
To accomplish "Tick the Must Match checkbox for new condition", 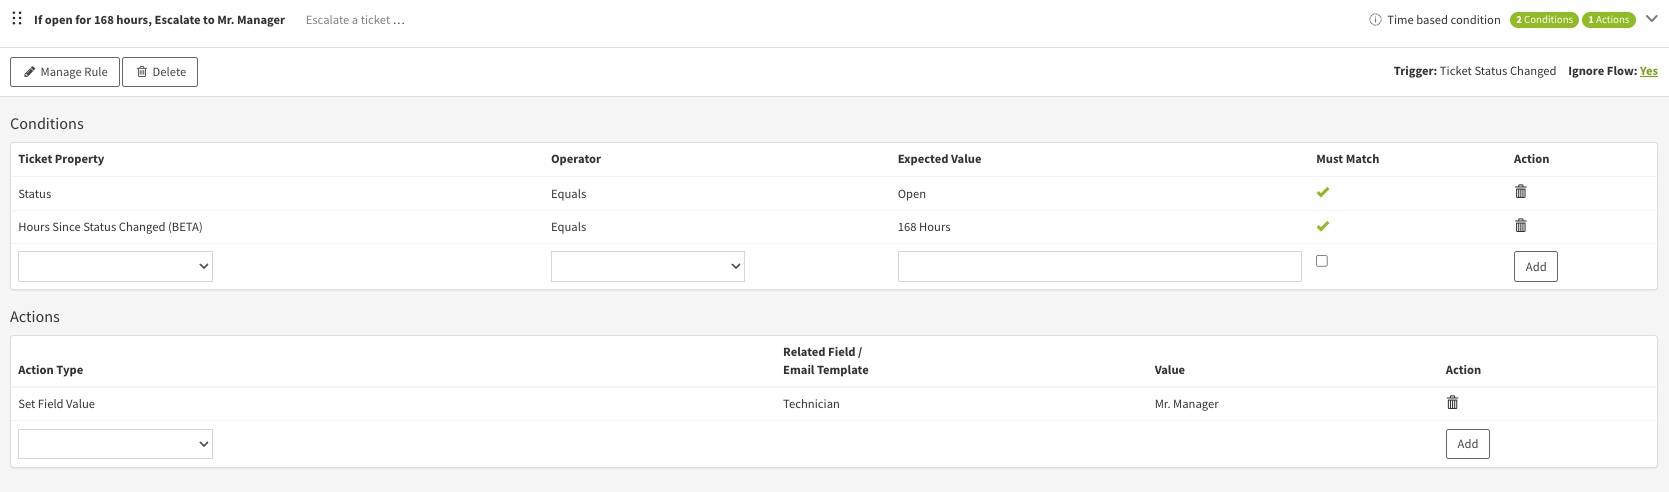I will point(1322,261).
